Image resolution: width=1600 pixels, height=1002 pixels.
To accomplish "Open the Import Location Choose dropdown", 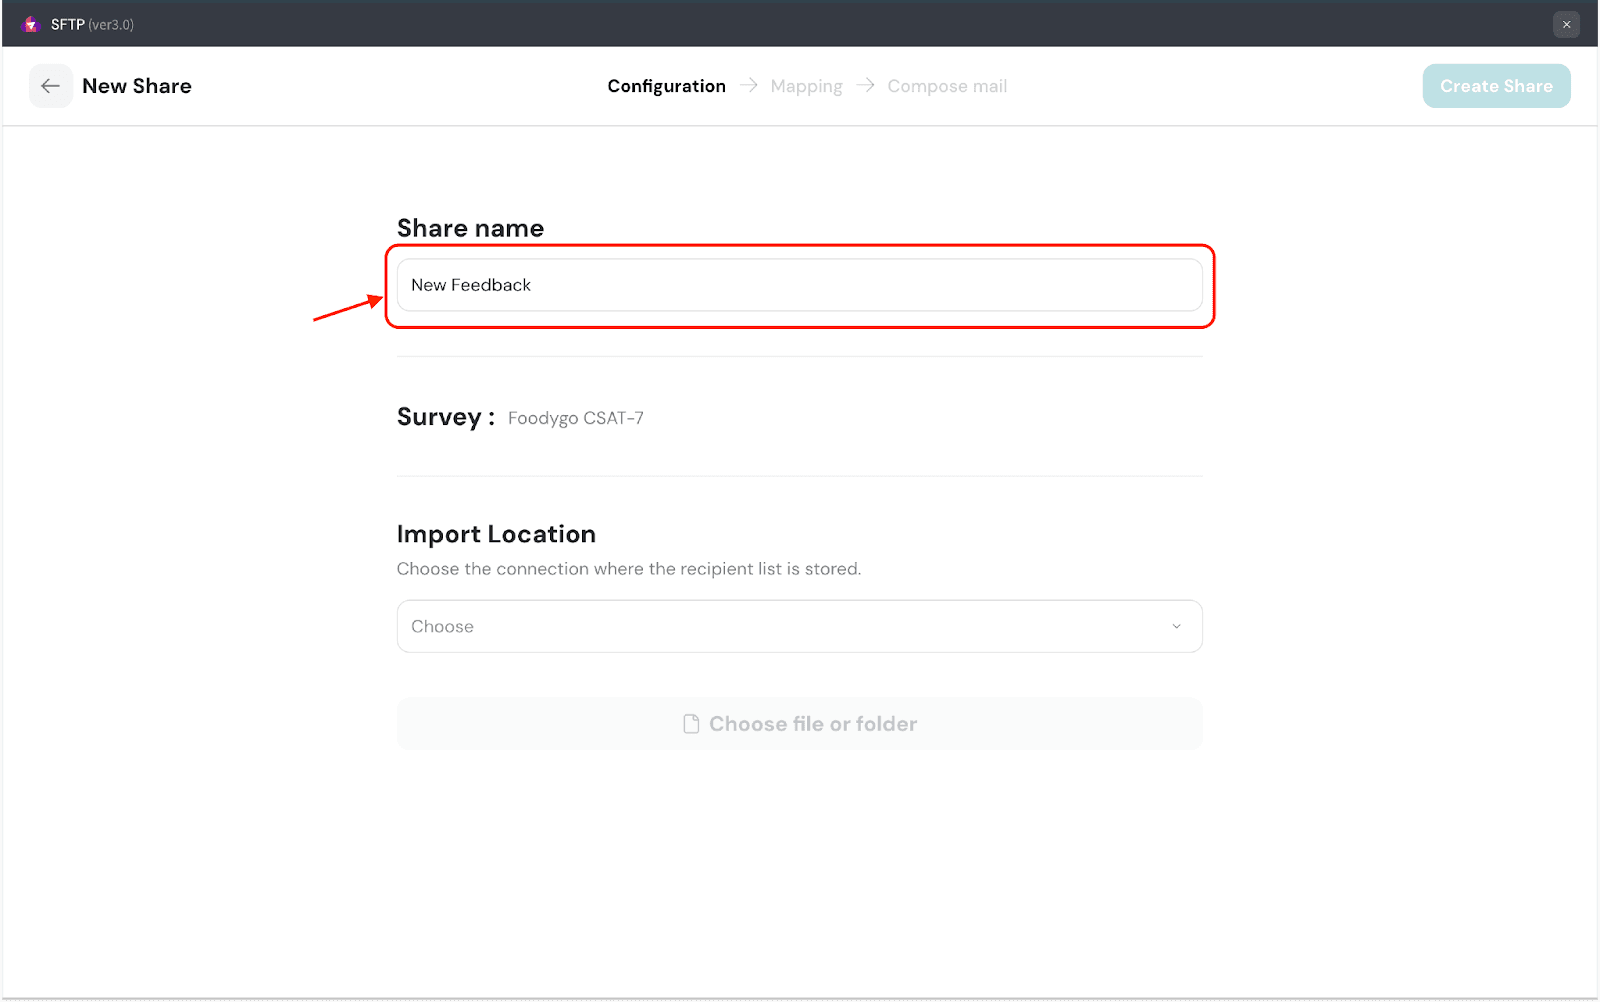I will (x=780, y=626).
